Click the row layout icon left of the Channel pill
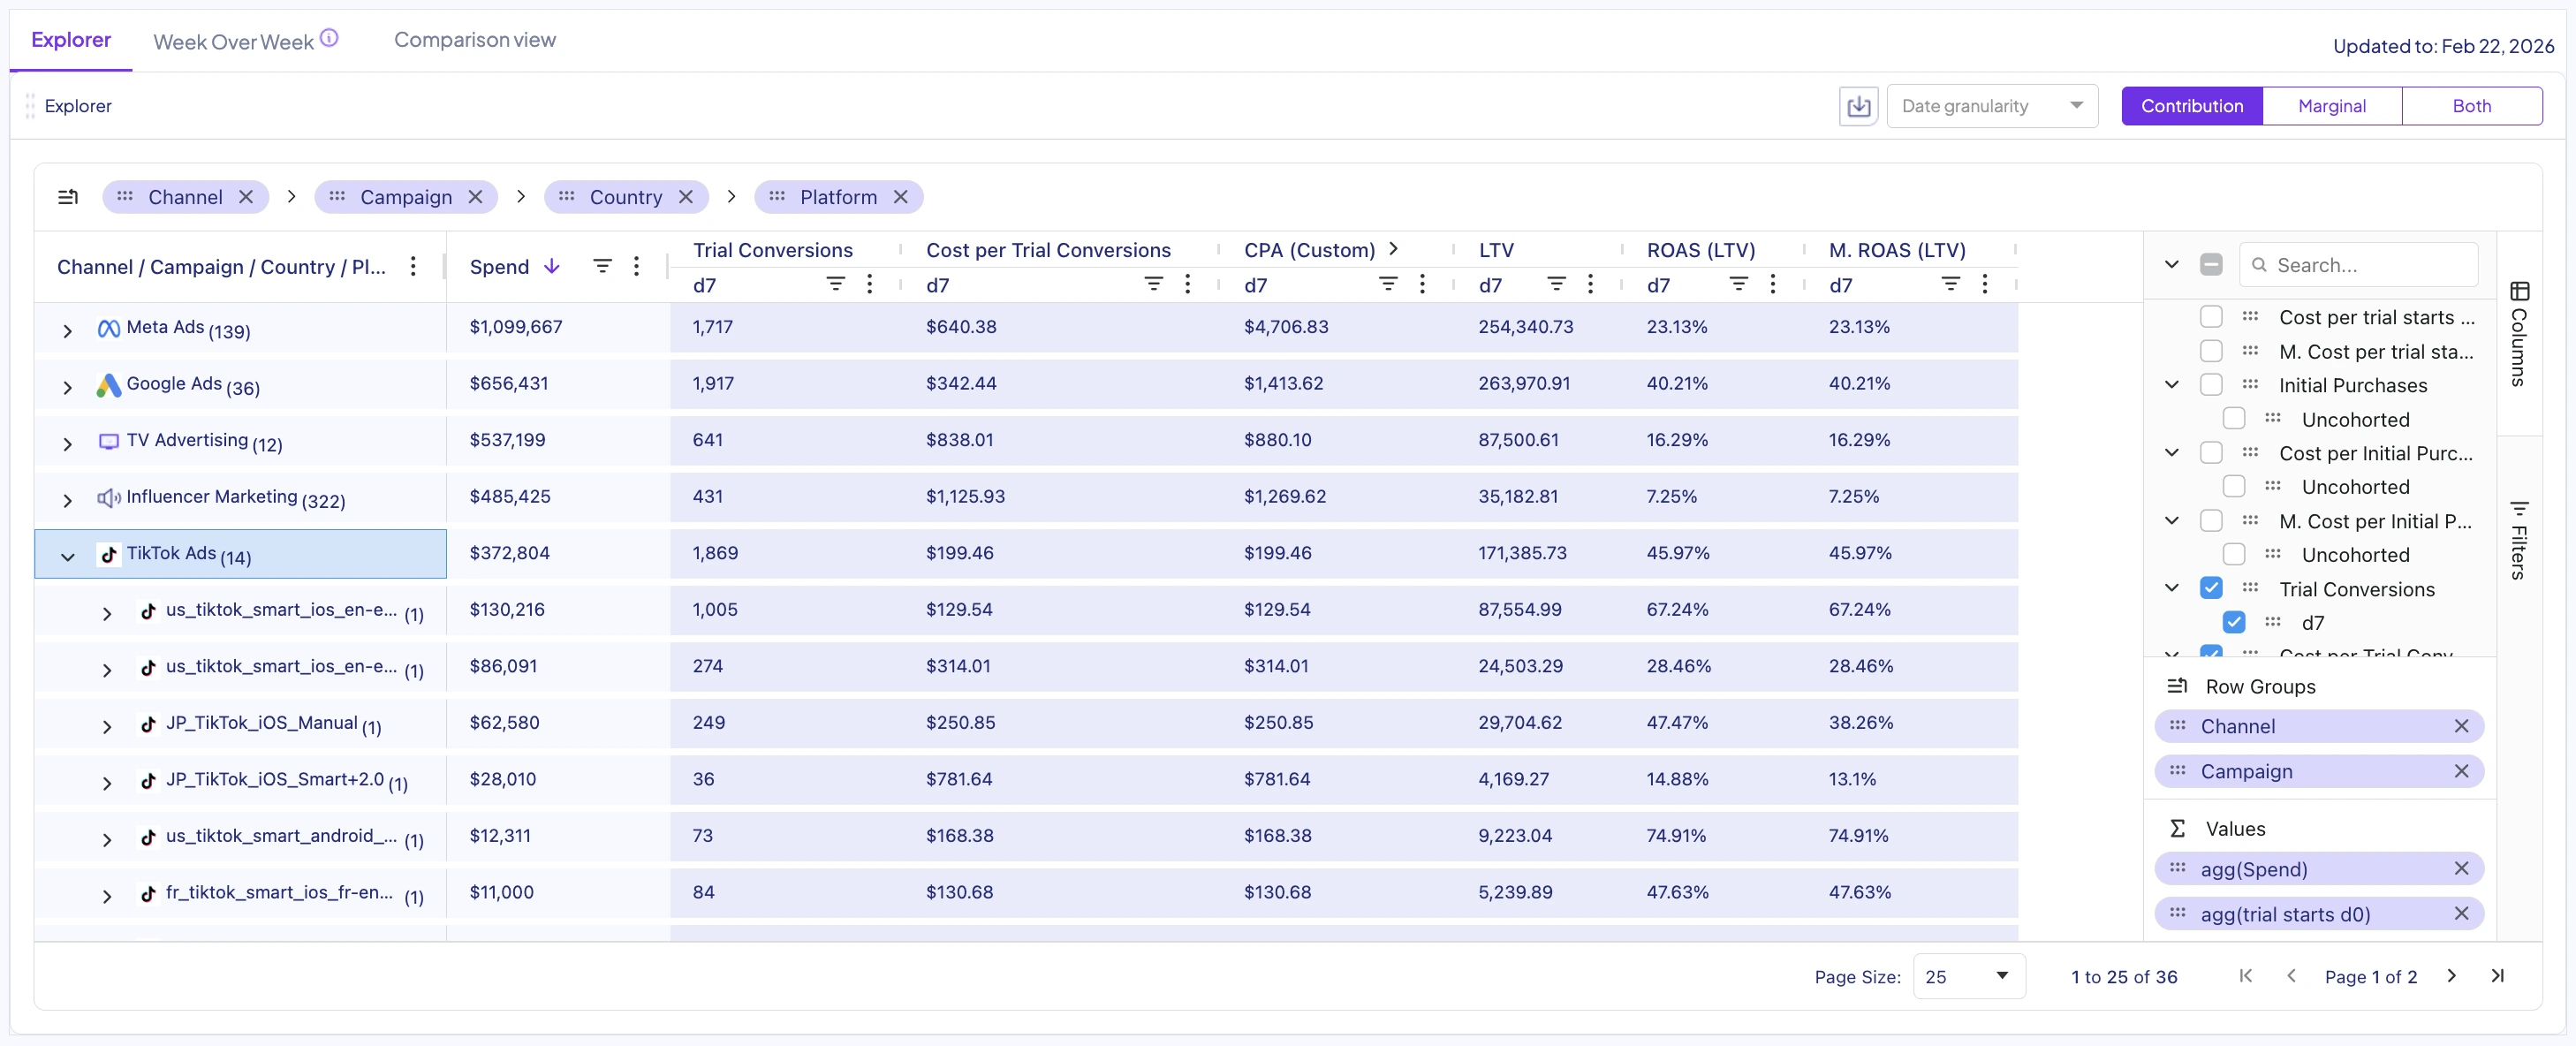Screen dimensions: 2576x1046 tap(68, 197)
